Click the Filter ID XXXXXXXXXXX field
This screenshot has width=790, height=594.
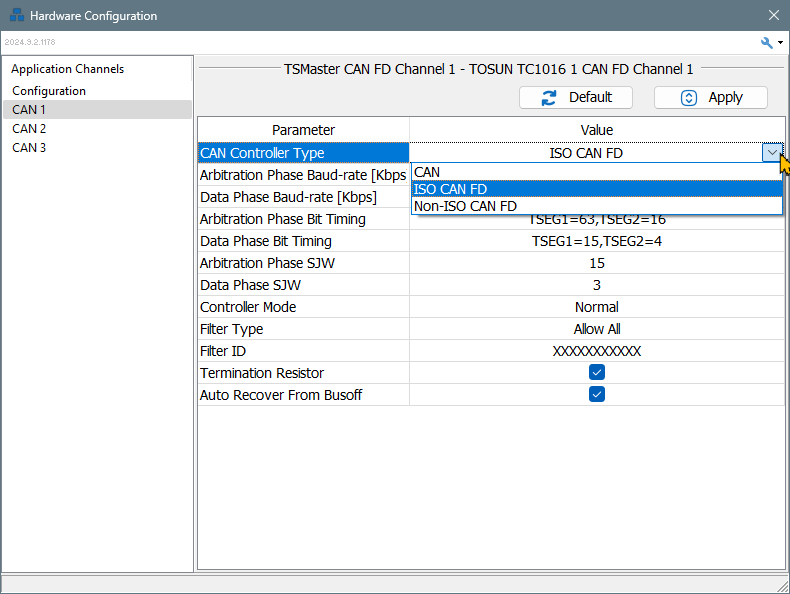597,351
